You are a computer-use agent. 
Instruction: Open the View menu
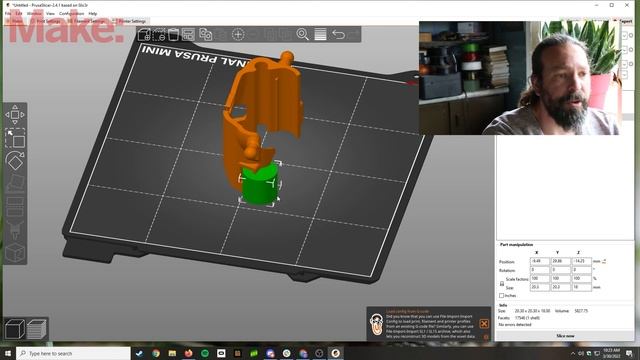point(50,13)
